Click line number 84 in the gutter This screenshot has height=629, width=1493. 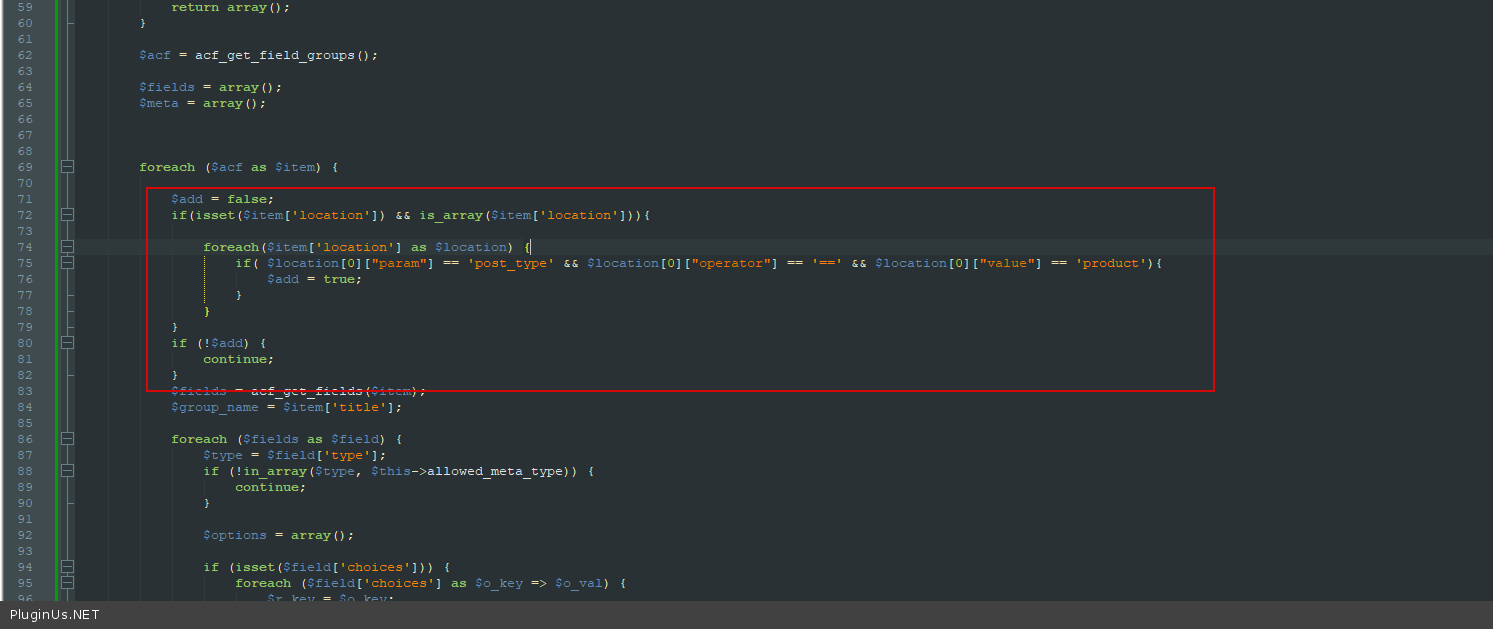[25, 407]
